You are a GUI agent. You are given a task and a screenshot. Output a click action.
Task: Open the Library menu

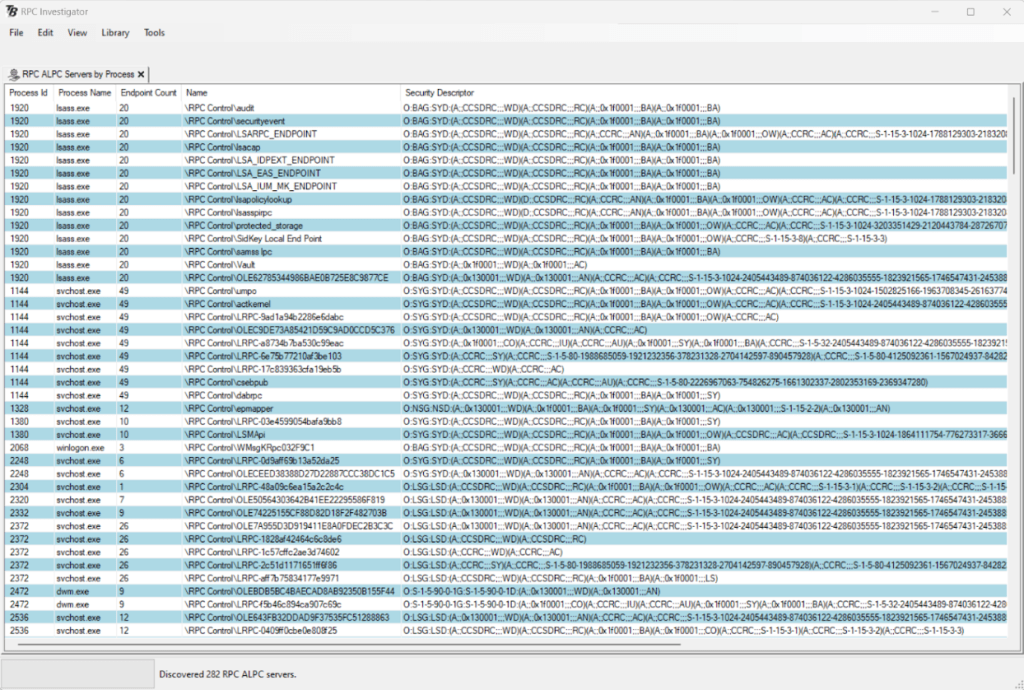115,33
